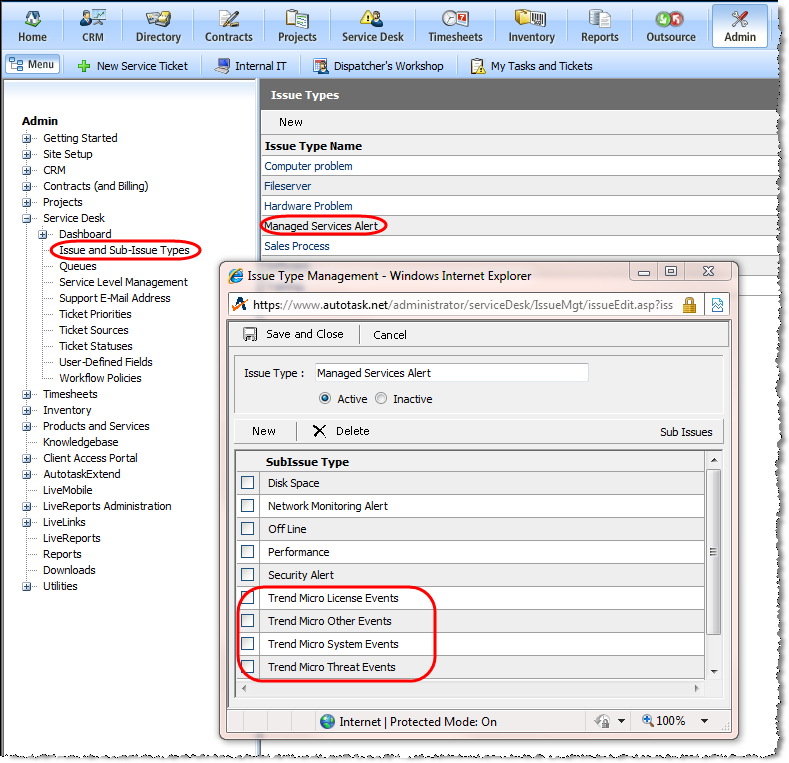The height and width of the screenshot is (763, 789).
Task: Open the Hardware Problem issue type link
Action: pyautogui.click(x=308, y=206)
